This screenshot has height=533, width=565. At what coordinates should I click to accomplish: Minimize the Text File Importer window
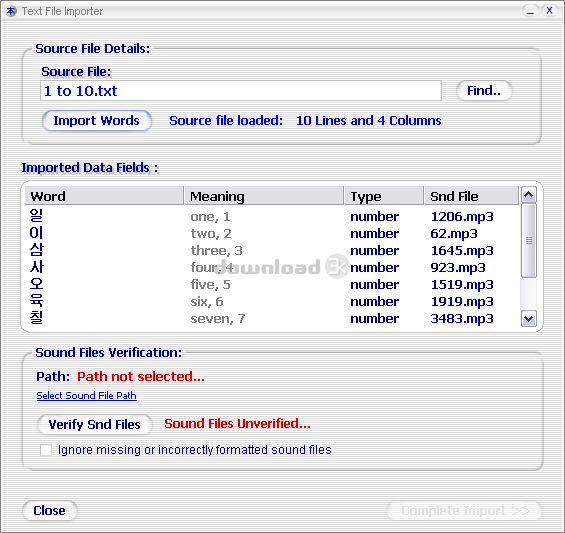tap(530, 11)
